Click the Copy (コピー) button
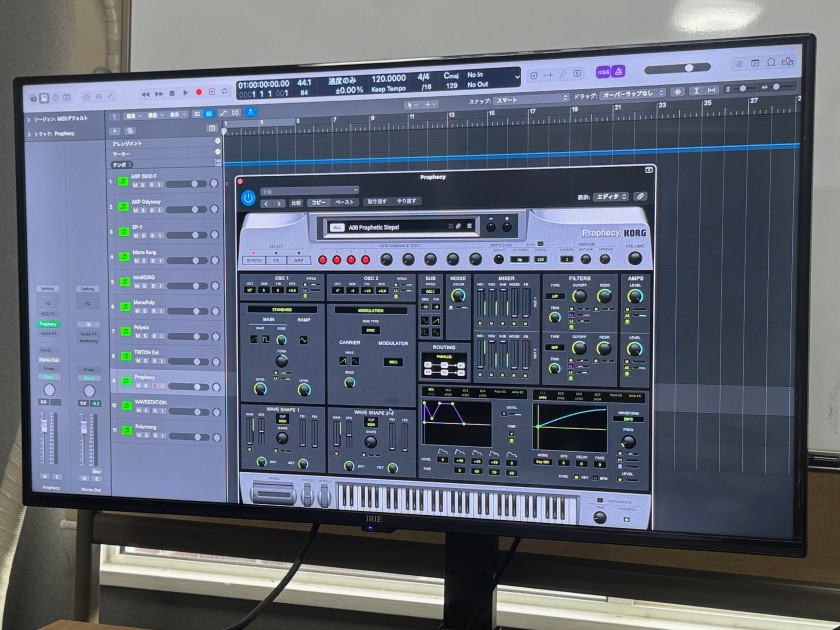Viewport: 840px width, 630px height. (318, 202)
